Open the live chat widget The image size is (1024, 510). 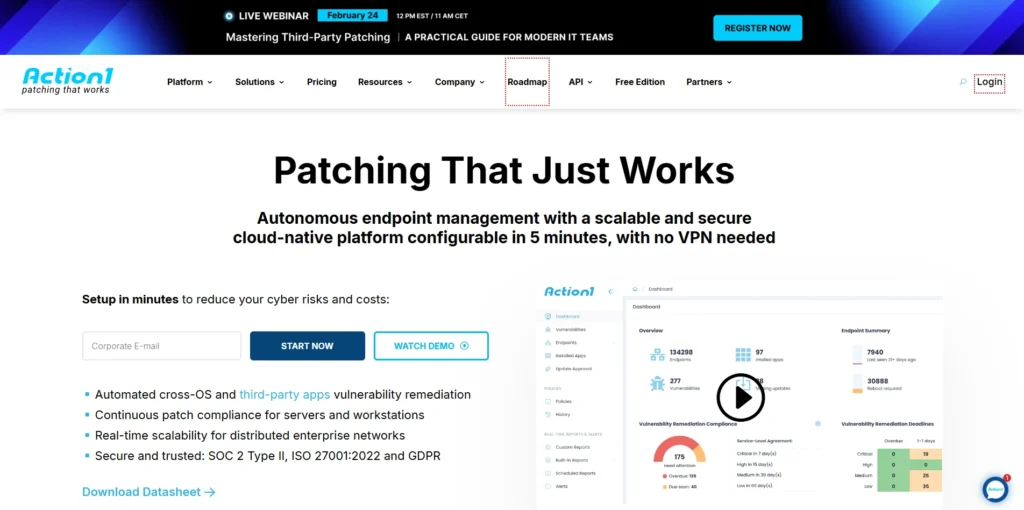click(995, 489)
